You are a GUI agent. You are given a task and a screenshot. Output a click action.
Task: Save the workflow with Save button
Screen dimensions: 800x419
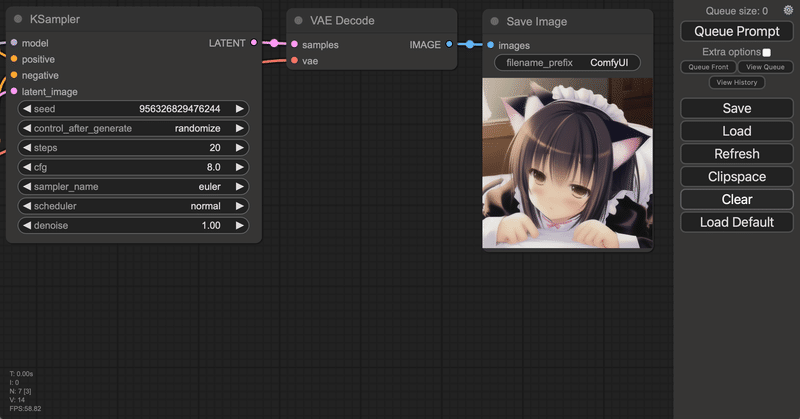click(737, 108)
